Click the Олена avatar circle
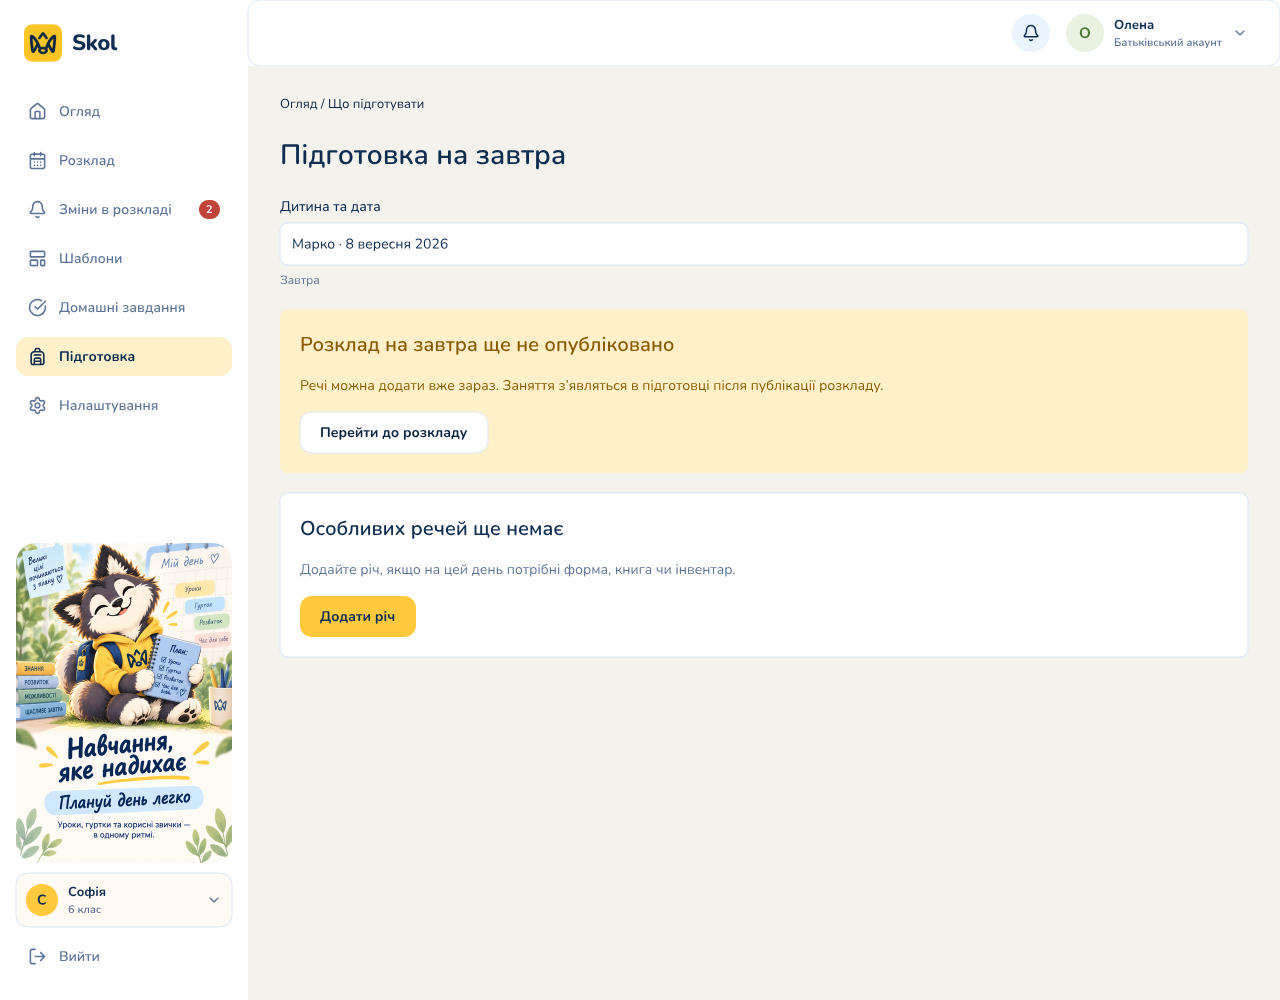Screen dimensions: 1280x1000 coord(1085,33)
